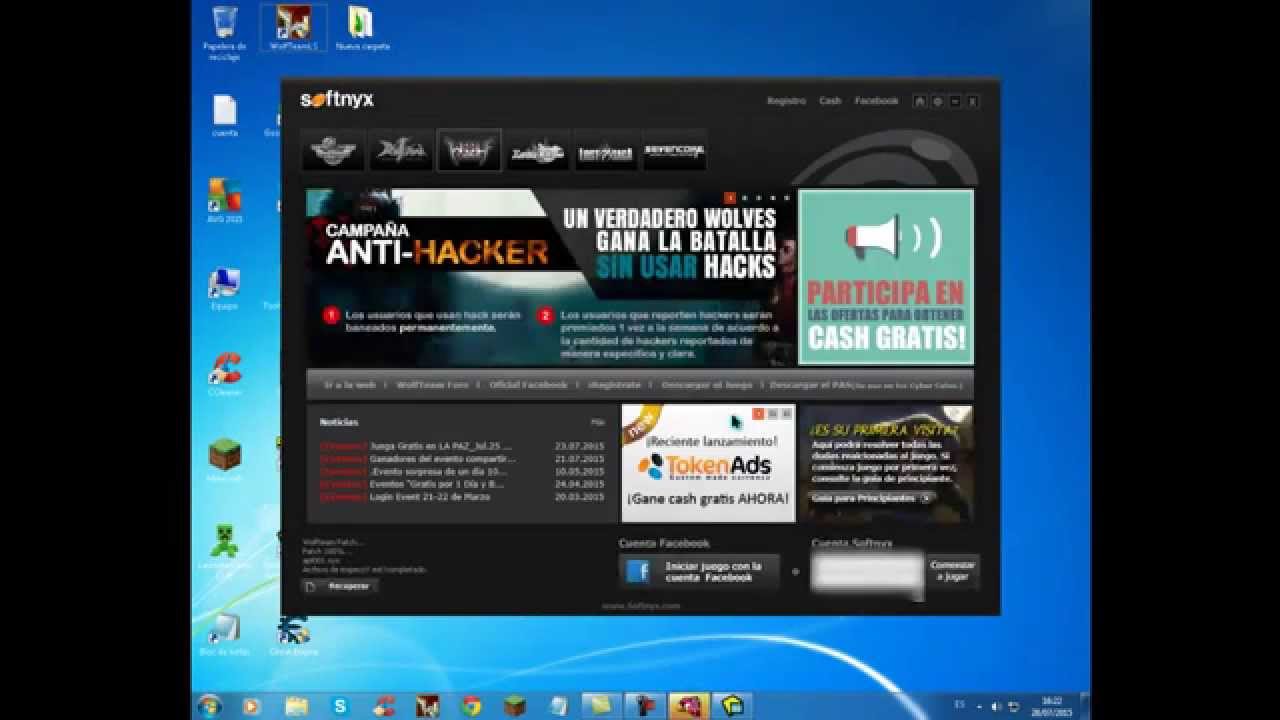Viewport: 1280px width, 720px height.
Task: Click Descargar el Juego link
Action: point(705,384)
